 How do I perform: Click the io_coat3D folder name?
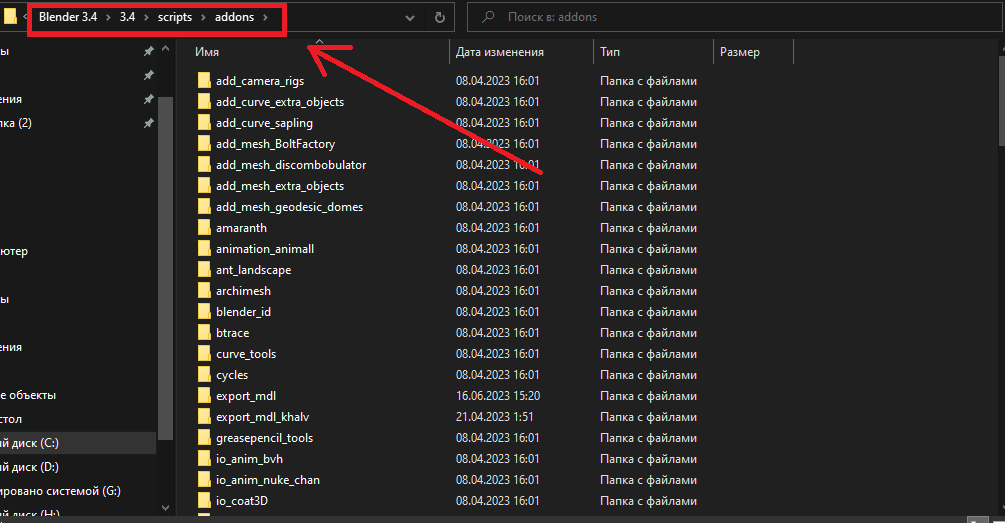(242, 501)
